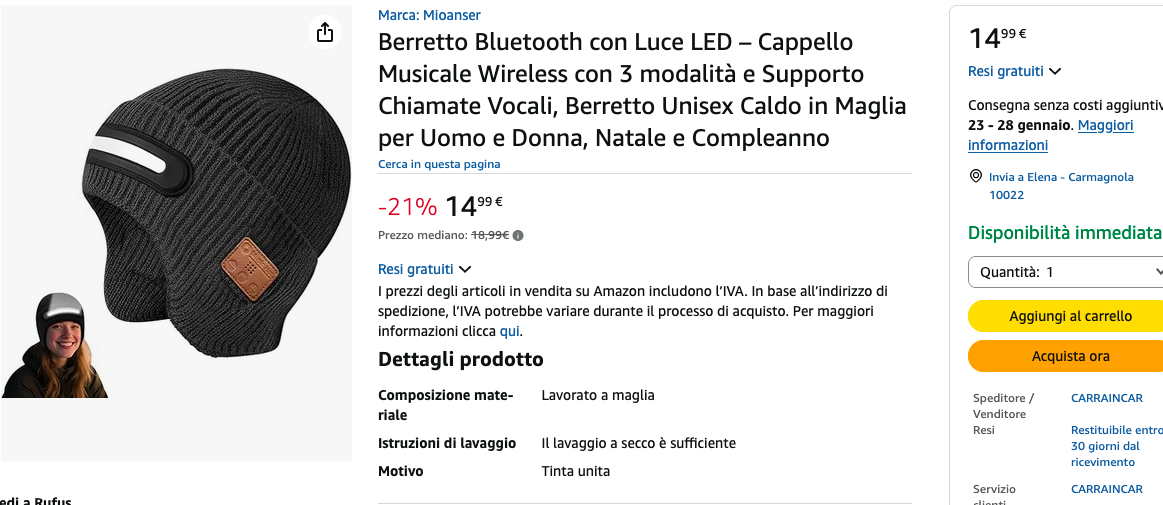
Task: Follow the "qui" link in the IVA notice
Action: [509, 331]
